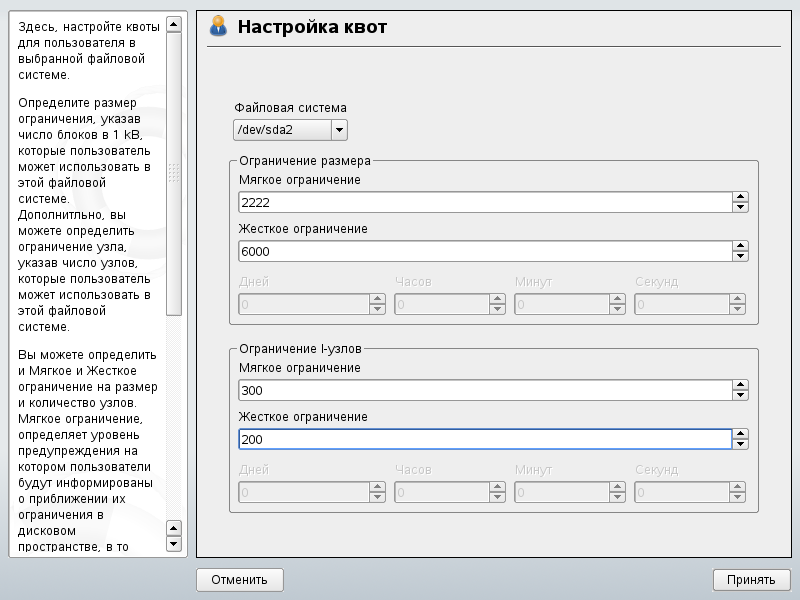Click the help panel vertical scrollbar handle
Image resolution: width=800 pixels, height=600 pixels.
coord(173,173)
